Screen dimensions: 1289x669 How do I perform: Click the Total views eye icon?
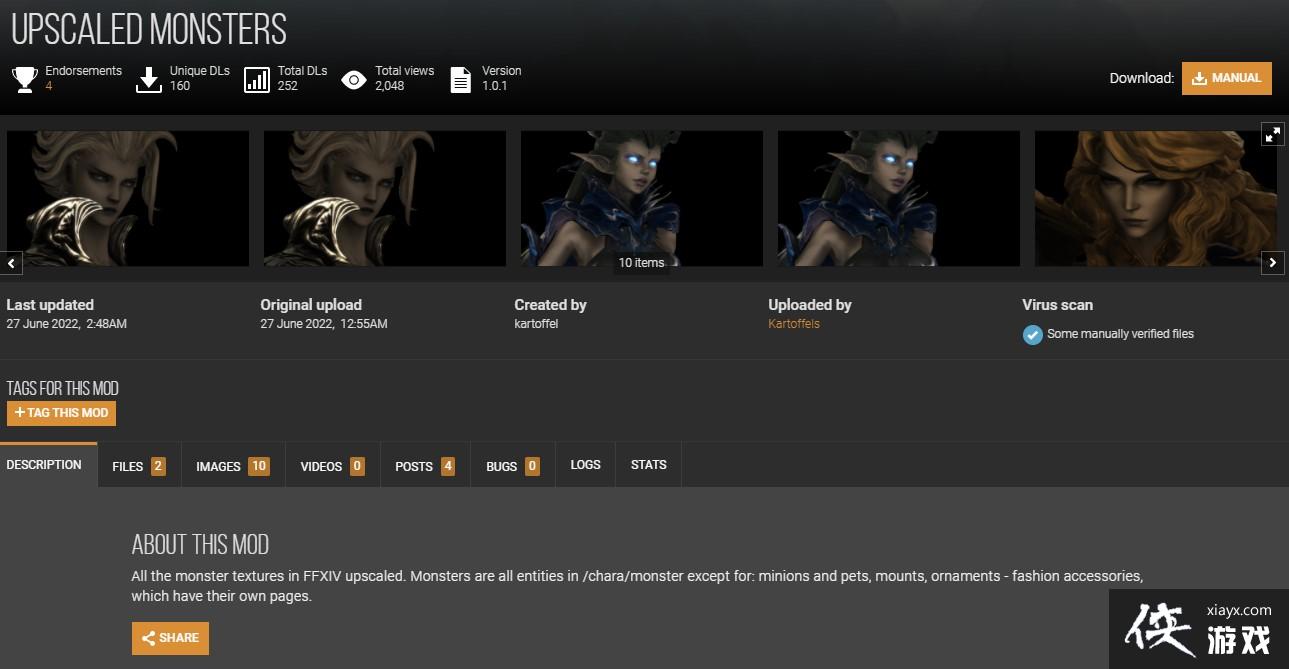(354, 80)
